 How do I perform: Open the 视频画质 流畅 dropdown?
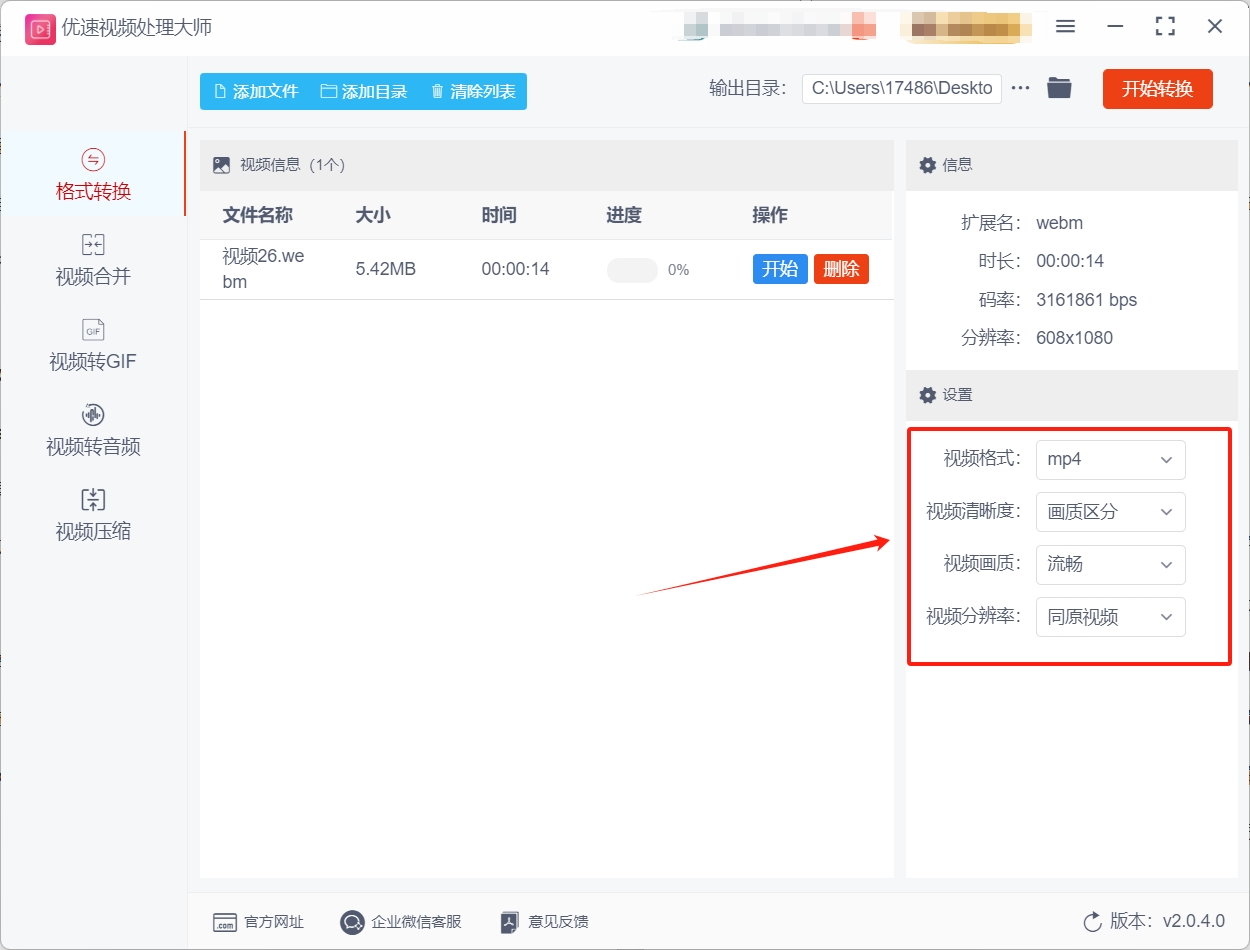1110,565
